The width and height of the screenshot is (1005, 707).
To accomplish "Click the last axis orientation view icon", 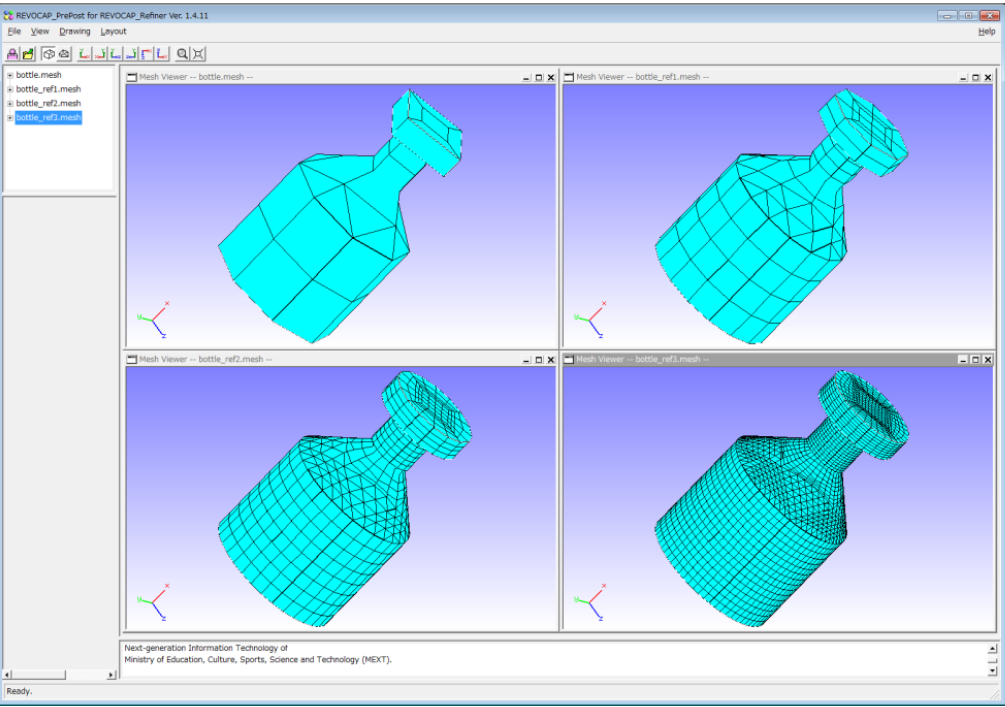I will point(162,53).
